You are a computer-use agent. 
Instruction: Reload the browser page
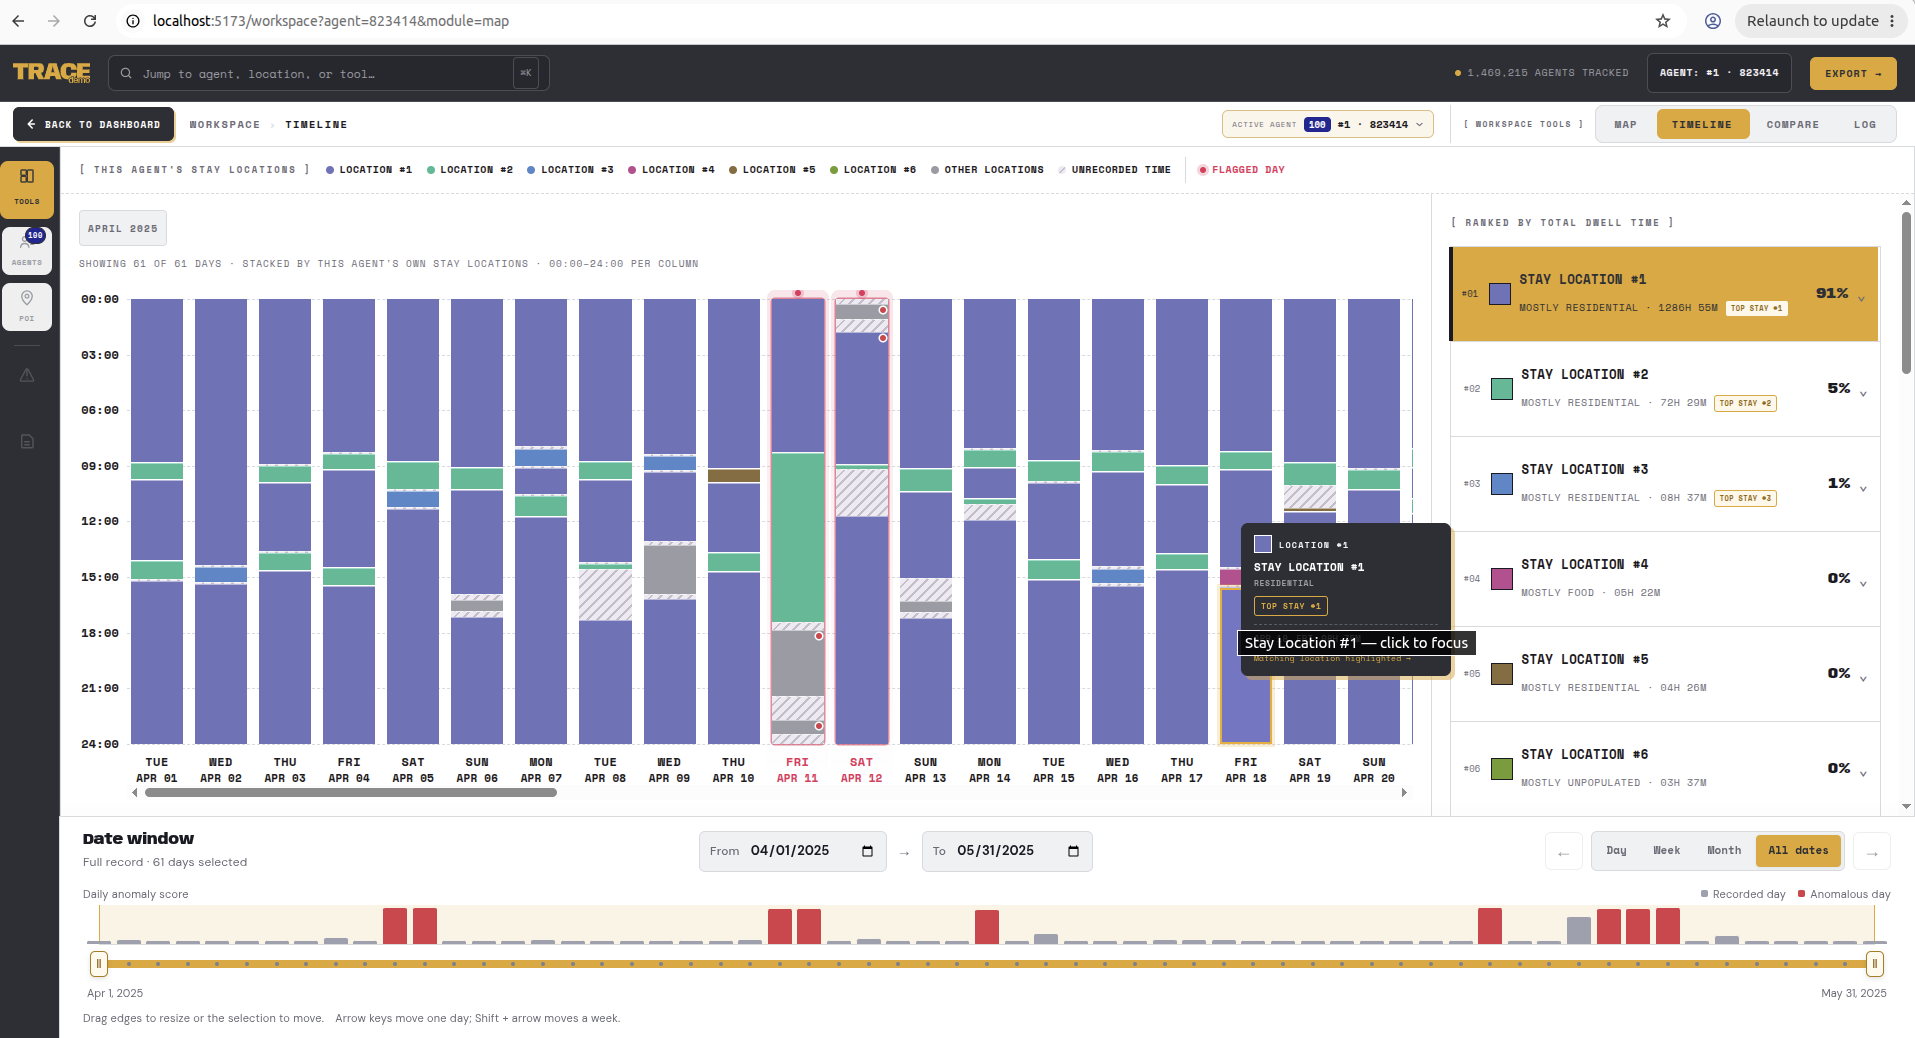(x=90, y=21)
